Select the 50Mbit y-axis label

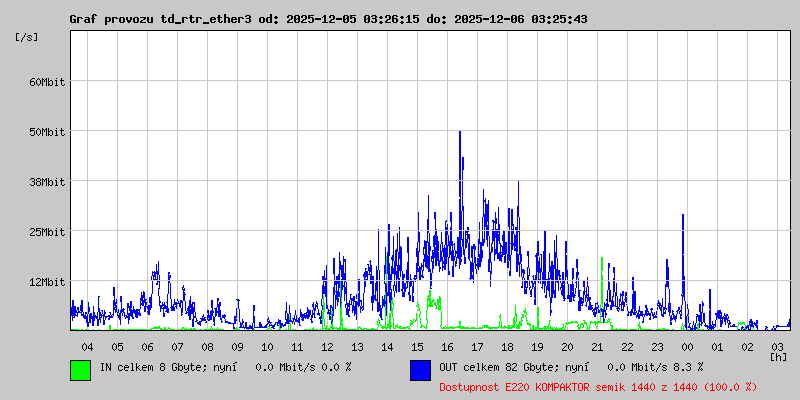pos(47,131)
